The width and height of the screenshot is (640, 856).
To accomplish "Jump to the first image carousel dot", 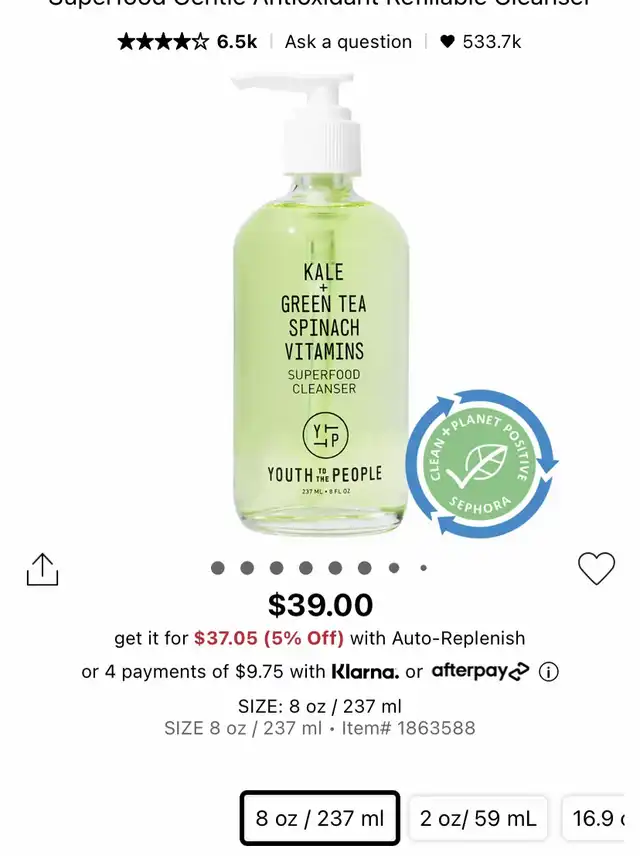I will 218,568.
